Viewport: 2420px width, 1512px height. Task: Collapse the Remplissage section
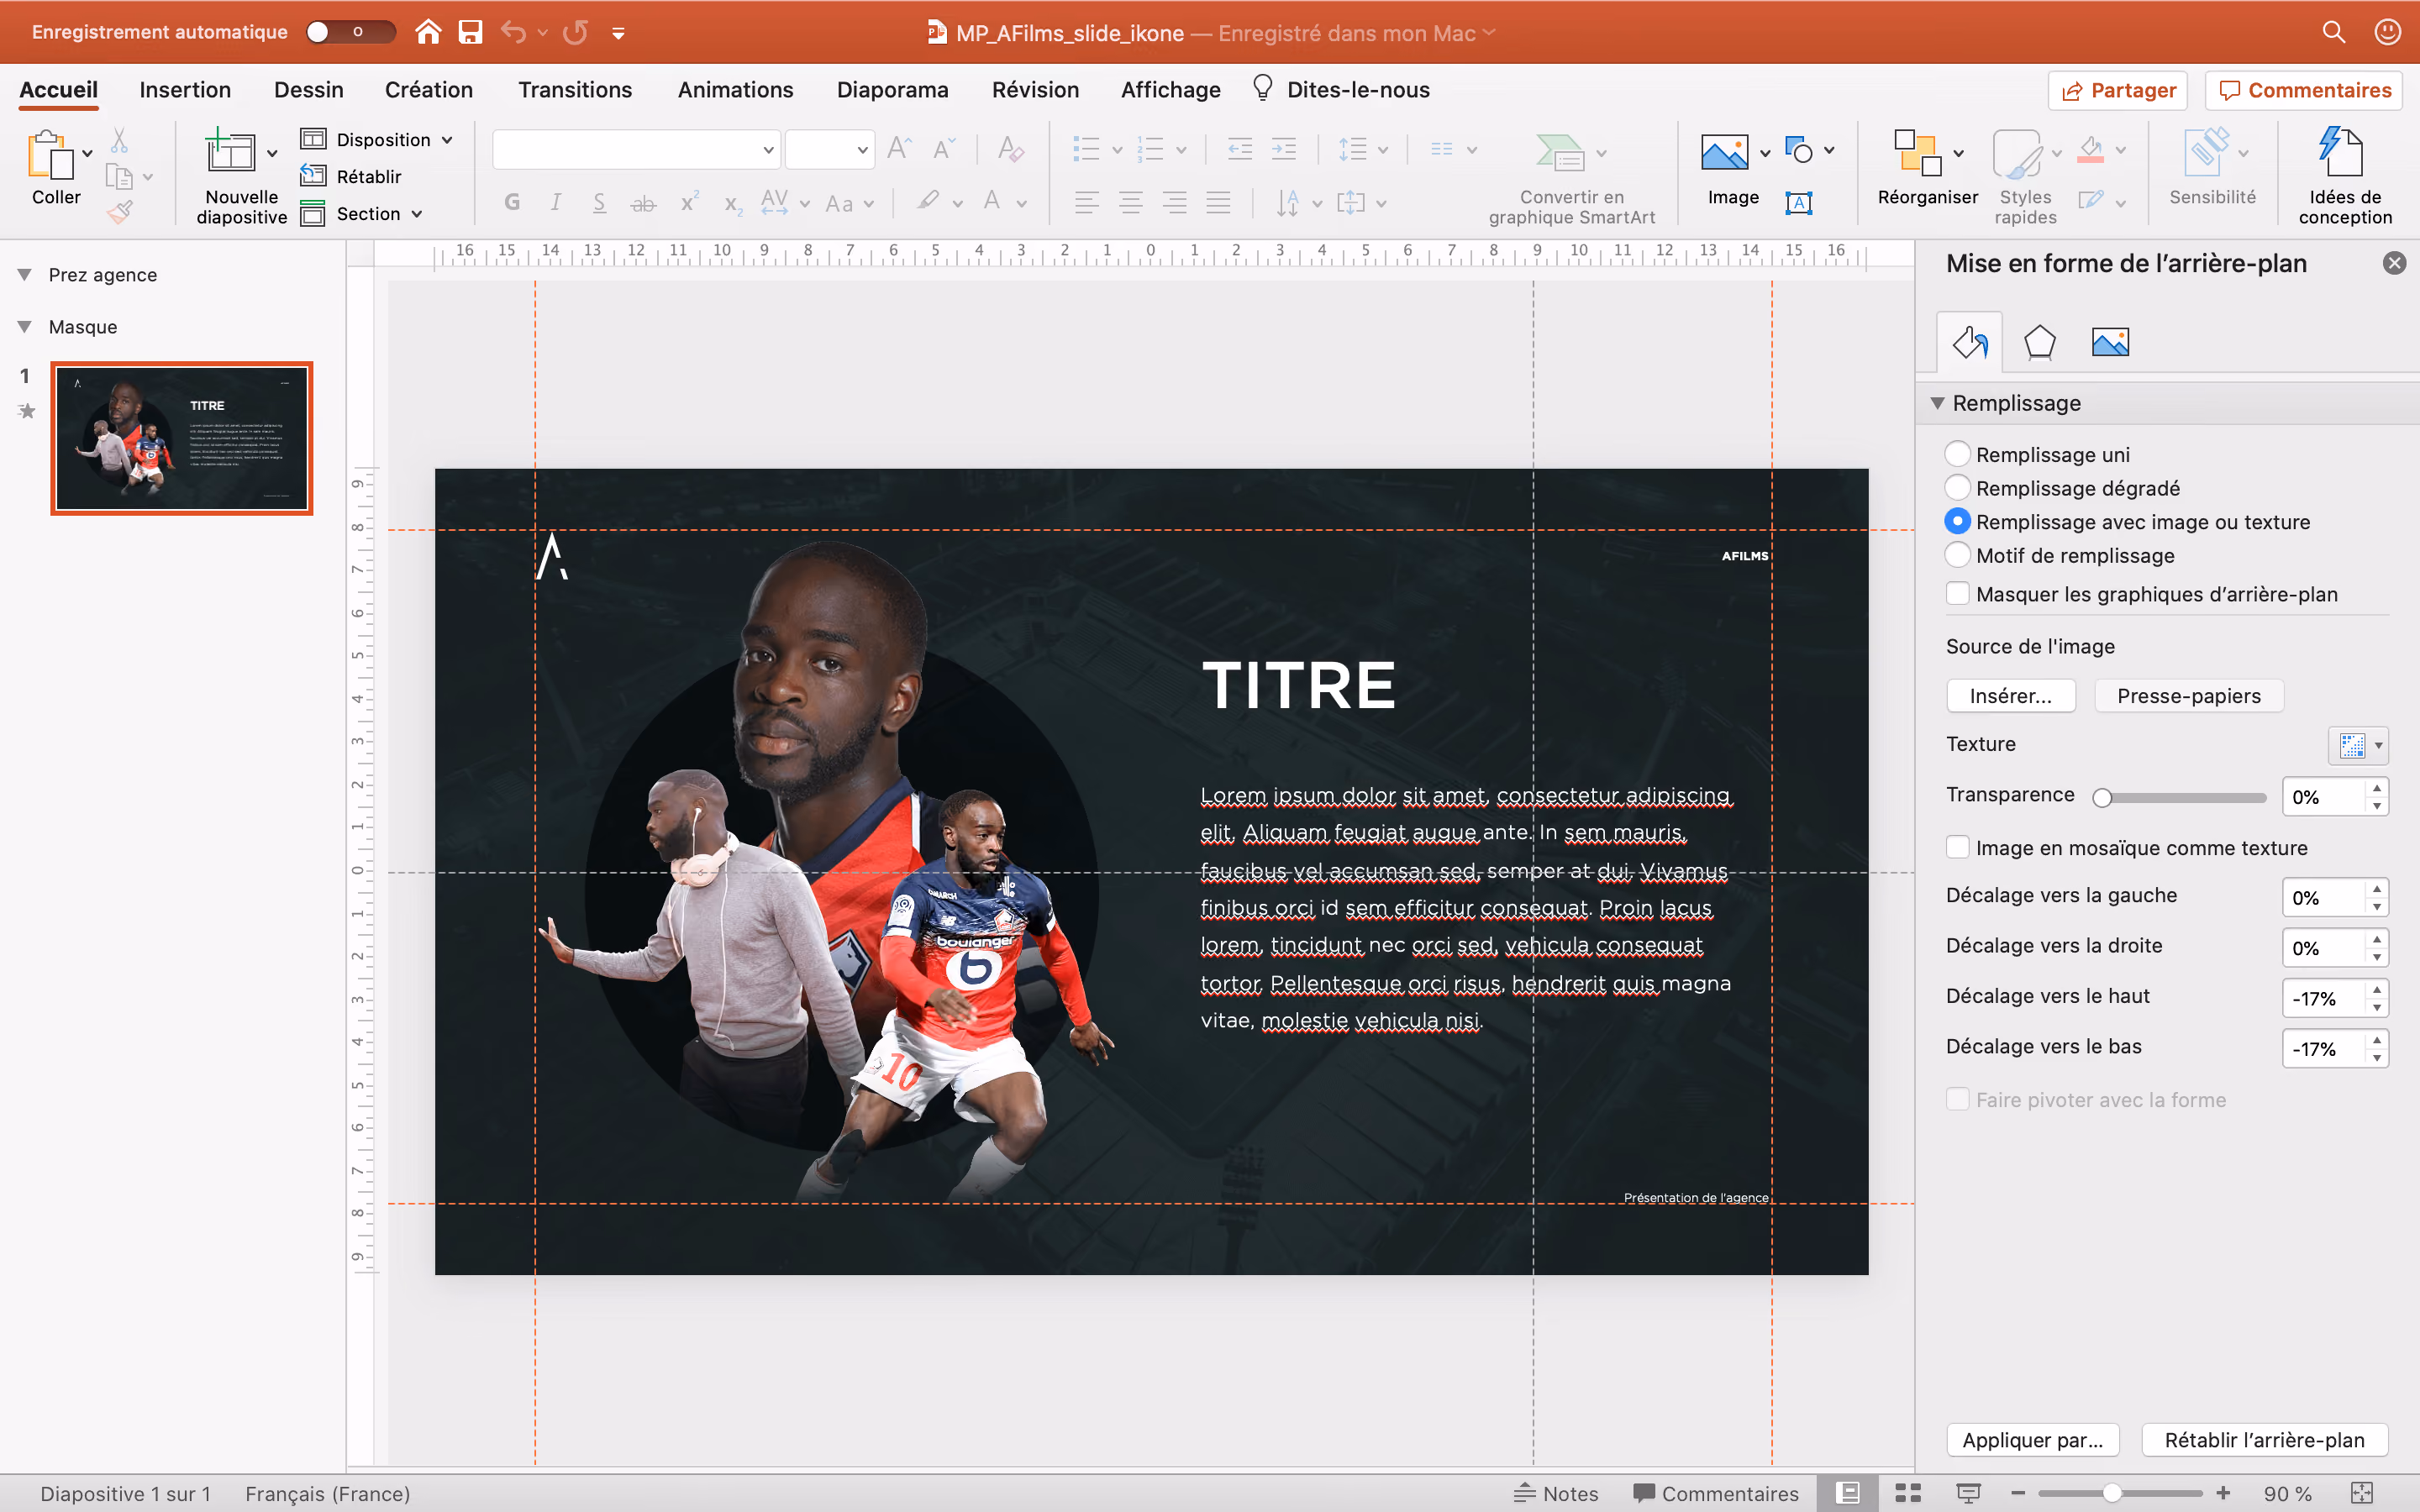coord(1937,403)
